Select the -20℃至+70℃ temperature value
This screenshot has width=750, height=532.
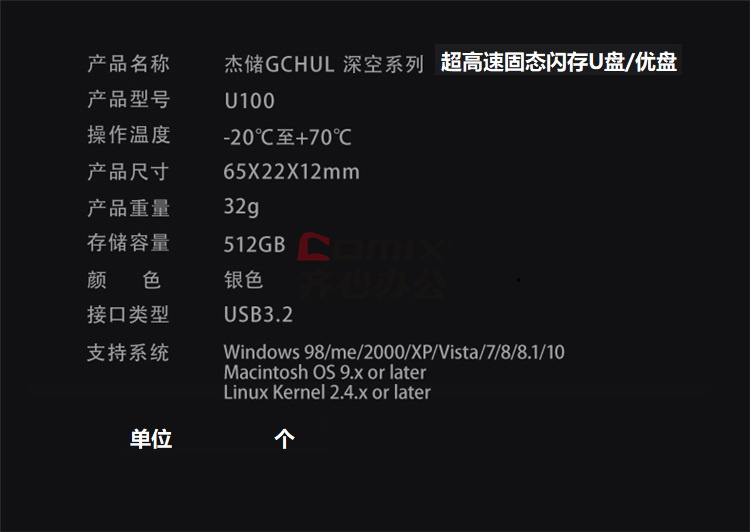(x=287, y=137)
